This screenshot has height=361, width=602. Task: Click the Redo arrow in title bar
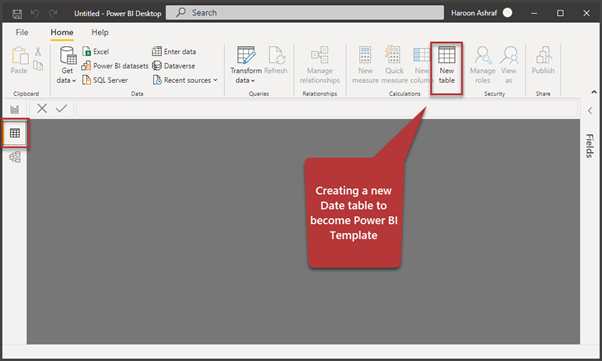53,14
